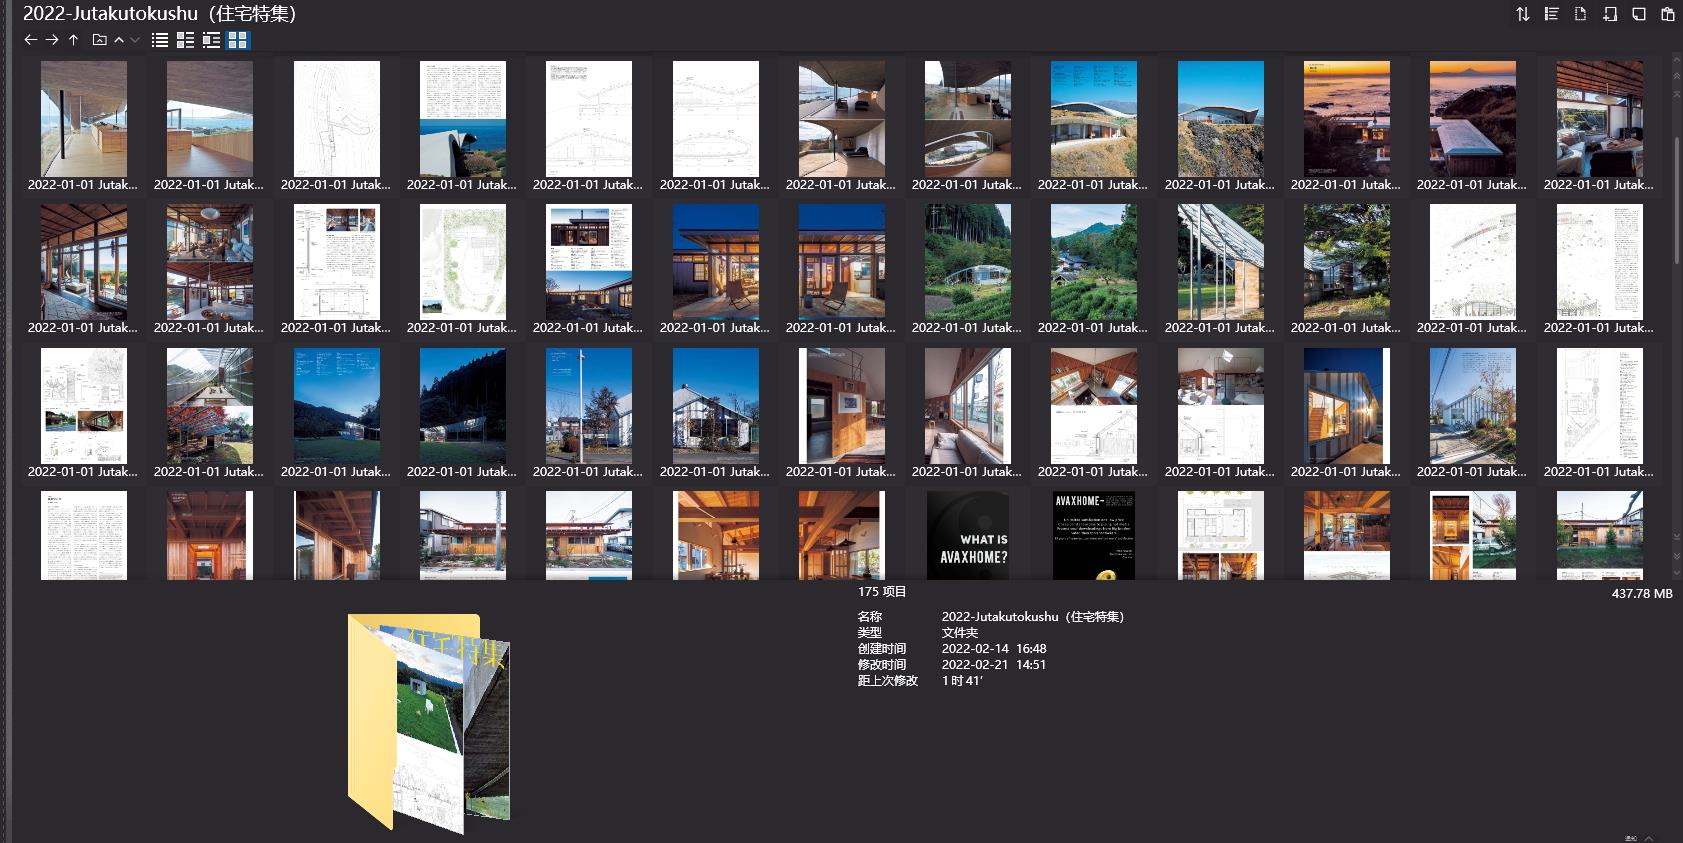
Task: Jump to next folder with down chevron
Action: (x=135, y=40)
